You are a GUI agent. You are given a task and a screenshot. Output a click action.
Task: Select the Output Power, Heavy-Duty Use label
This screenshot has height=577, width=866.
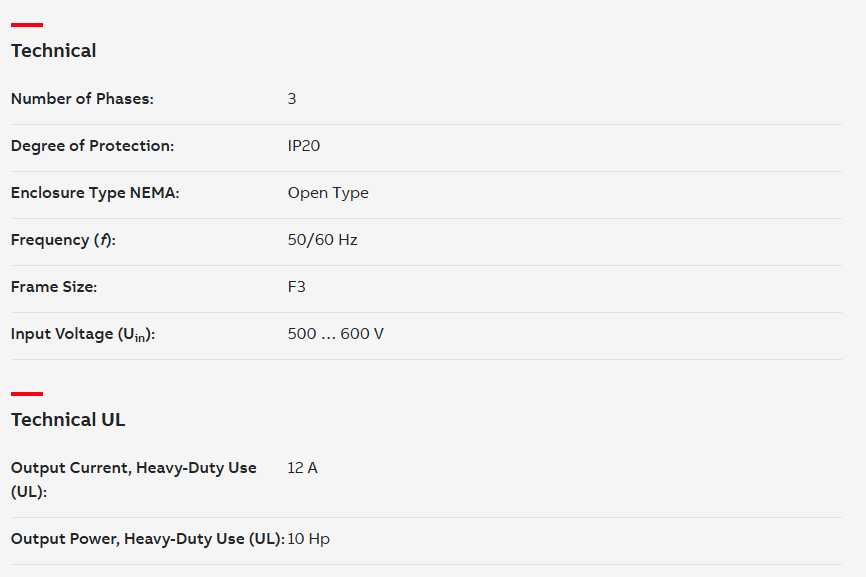148,539
